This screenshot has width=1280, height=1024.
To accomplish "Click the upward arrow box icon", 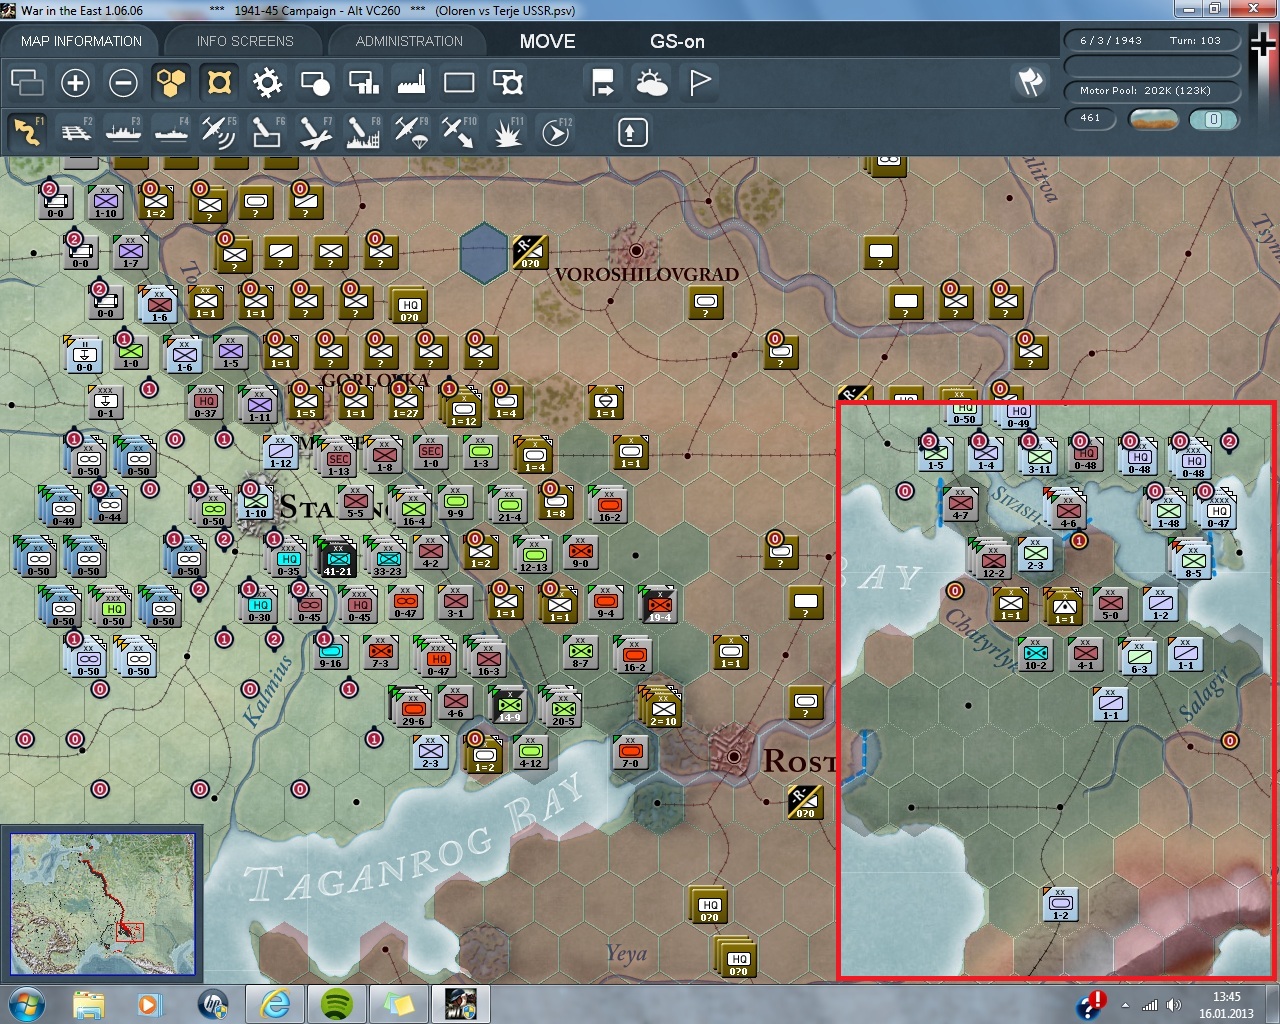I will tap(632, 132).
